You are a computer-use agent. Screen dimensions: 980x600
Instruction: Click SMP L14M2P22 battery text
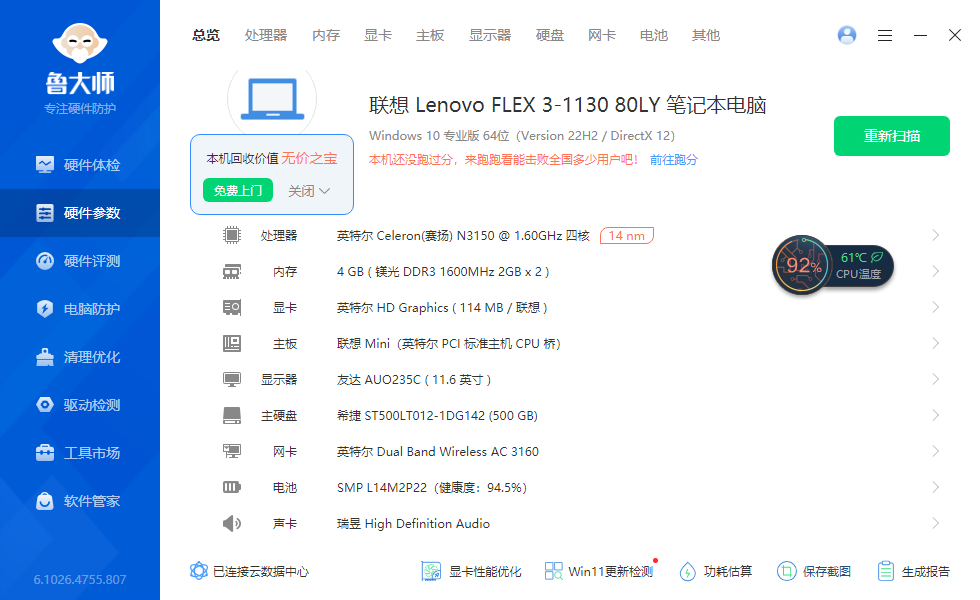pyautogui.click(x=432, y=488)
